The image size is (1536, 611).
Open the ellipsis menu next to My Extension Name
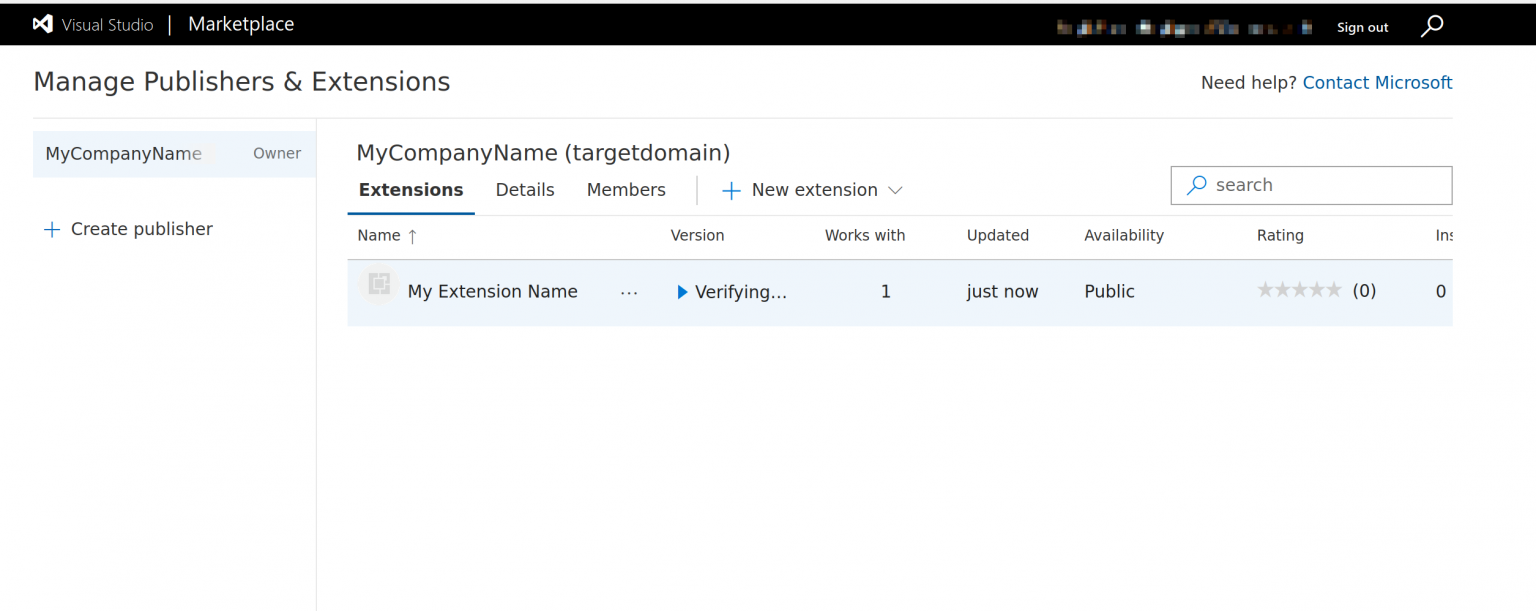pyautogui.click(x=629, y=292)
